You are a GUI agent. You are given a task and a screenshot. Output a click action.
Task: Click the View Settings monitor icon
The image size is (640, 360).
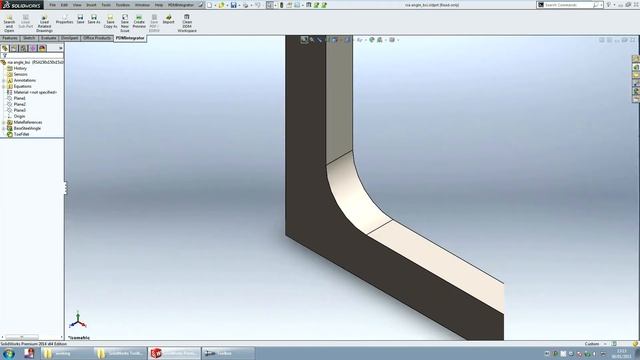[392, 40]
